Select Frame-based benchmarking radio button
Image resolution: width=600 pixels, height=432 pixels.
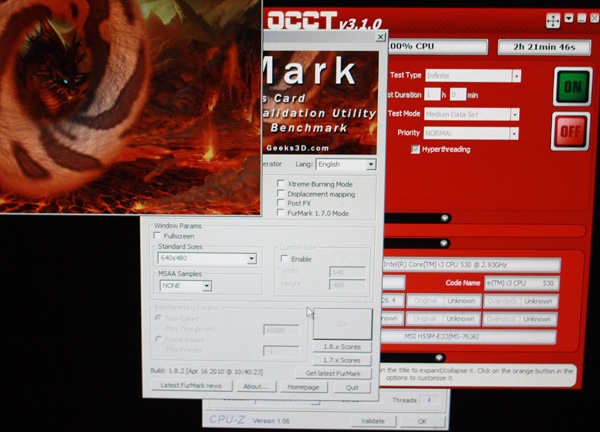pyautogui.click(x=158, y=339)
